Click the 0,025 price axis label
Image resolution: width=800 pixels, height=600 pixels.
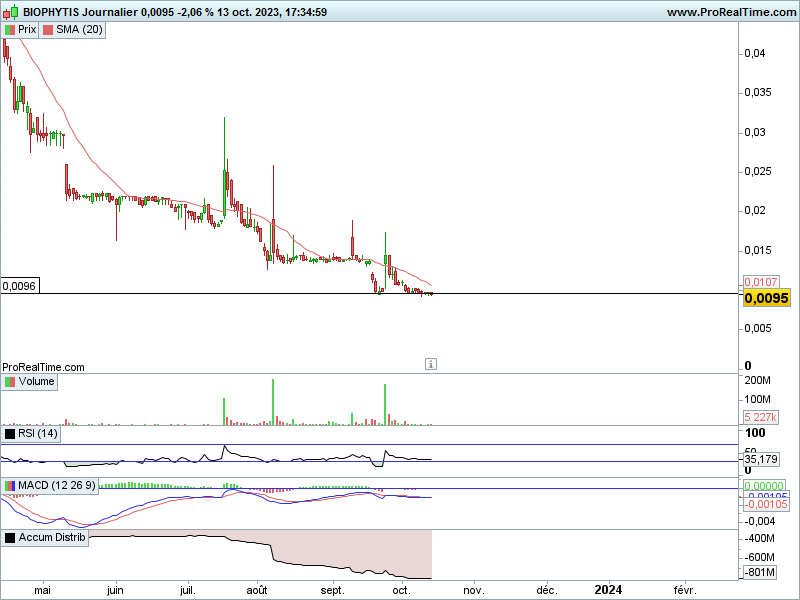click(758, 171)
